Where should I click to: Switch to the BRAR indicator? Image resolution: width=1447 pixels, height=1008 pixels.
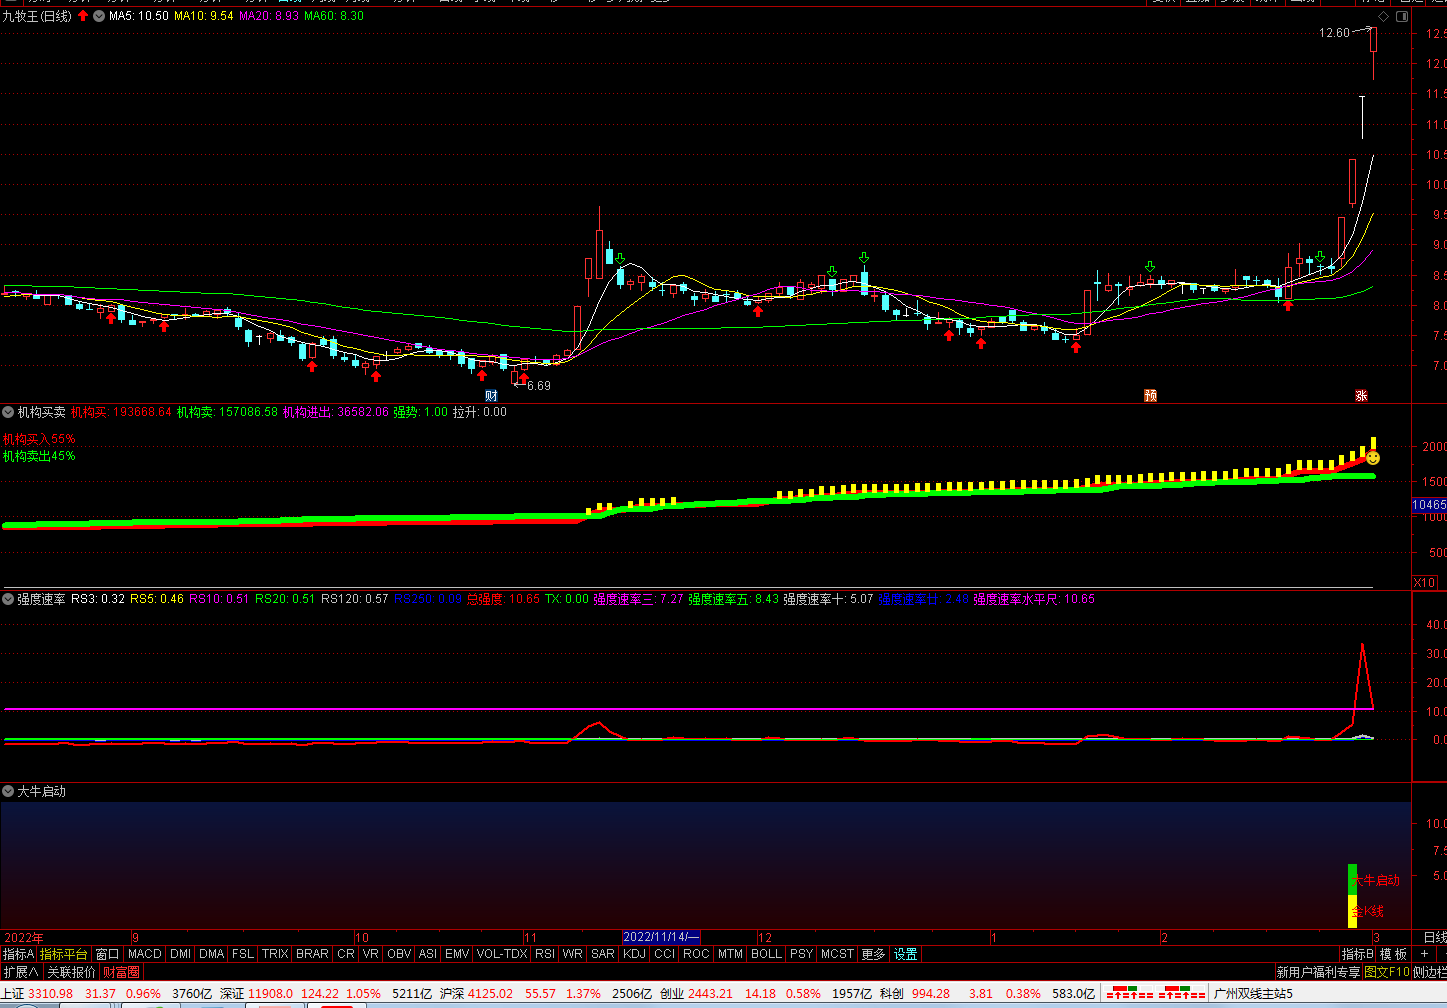[x=313, y=954]
